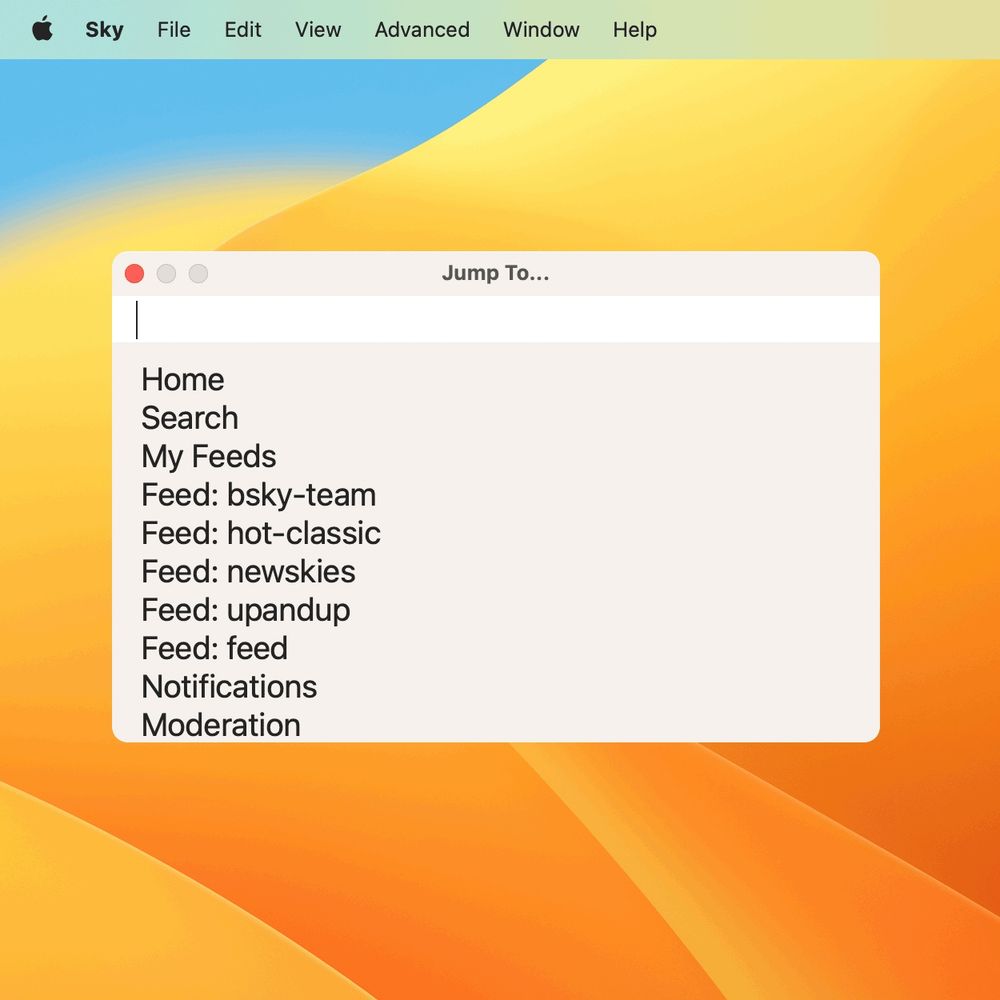Jump to Notifications
1000x1000 pixels.
pyautogui.click(x=229, y=687)
